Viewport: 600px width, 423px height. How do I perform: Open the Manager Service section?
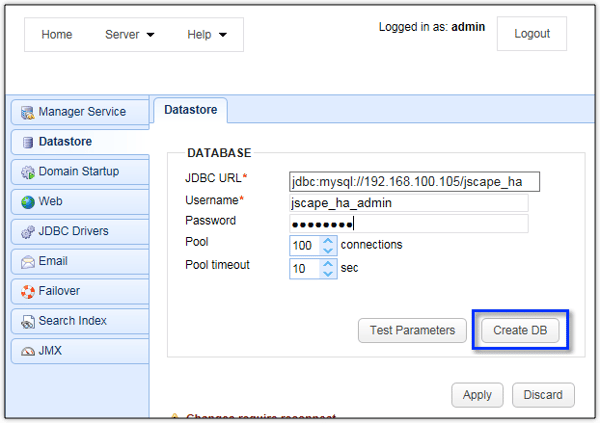click(x=80, y=112)
